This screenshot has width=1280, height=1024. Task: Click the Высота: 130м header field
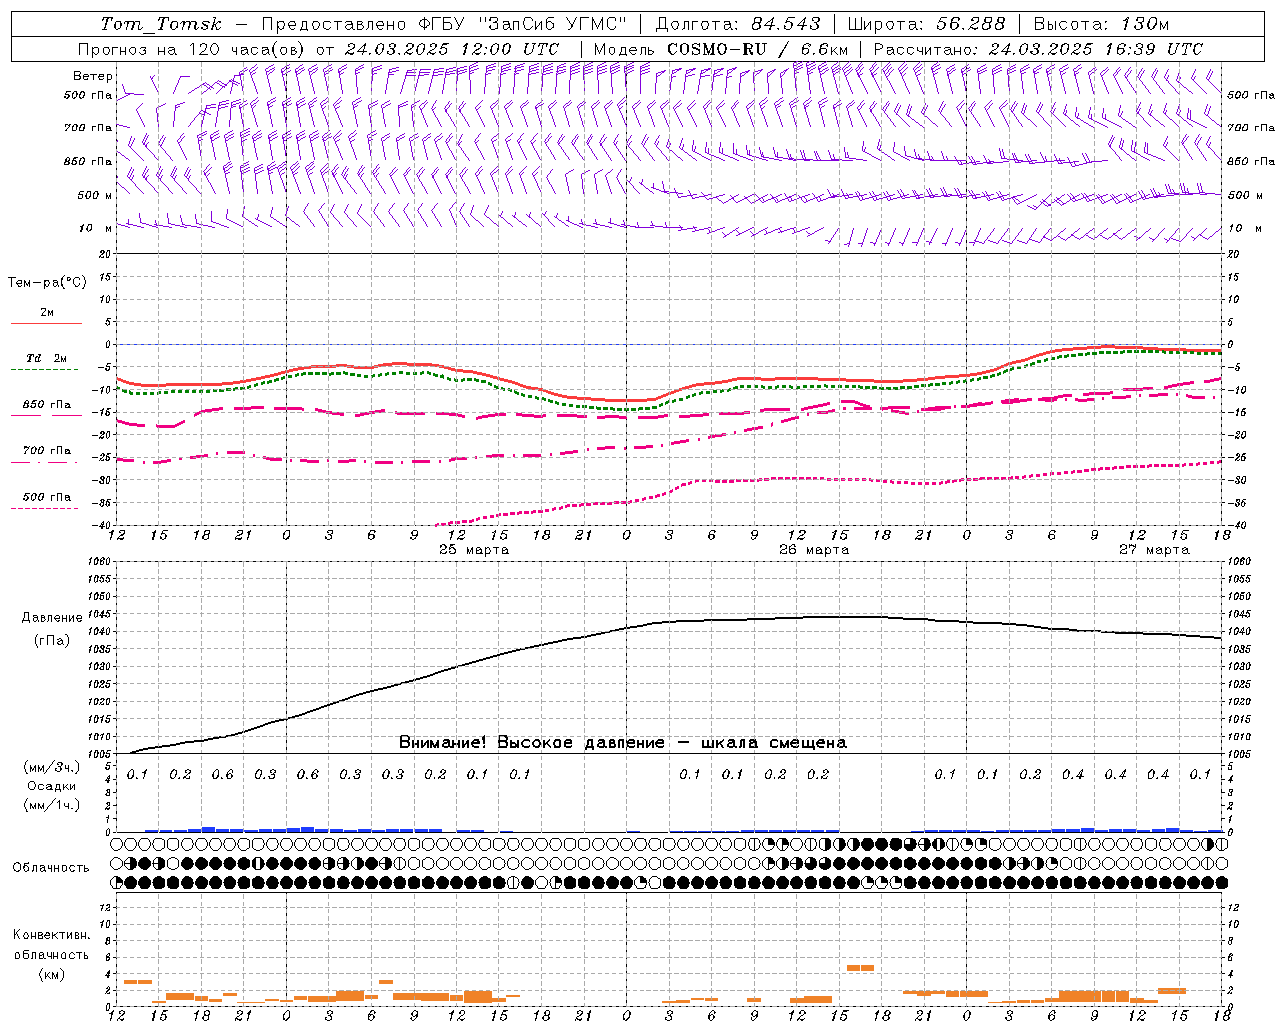point(1101,24)
